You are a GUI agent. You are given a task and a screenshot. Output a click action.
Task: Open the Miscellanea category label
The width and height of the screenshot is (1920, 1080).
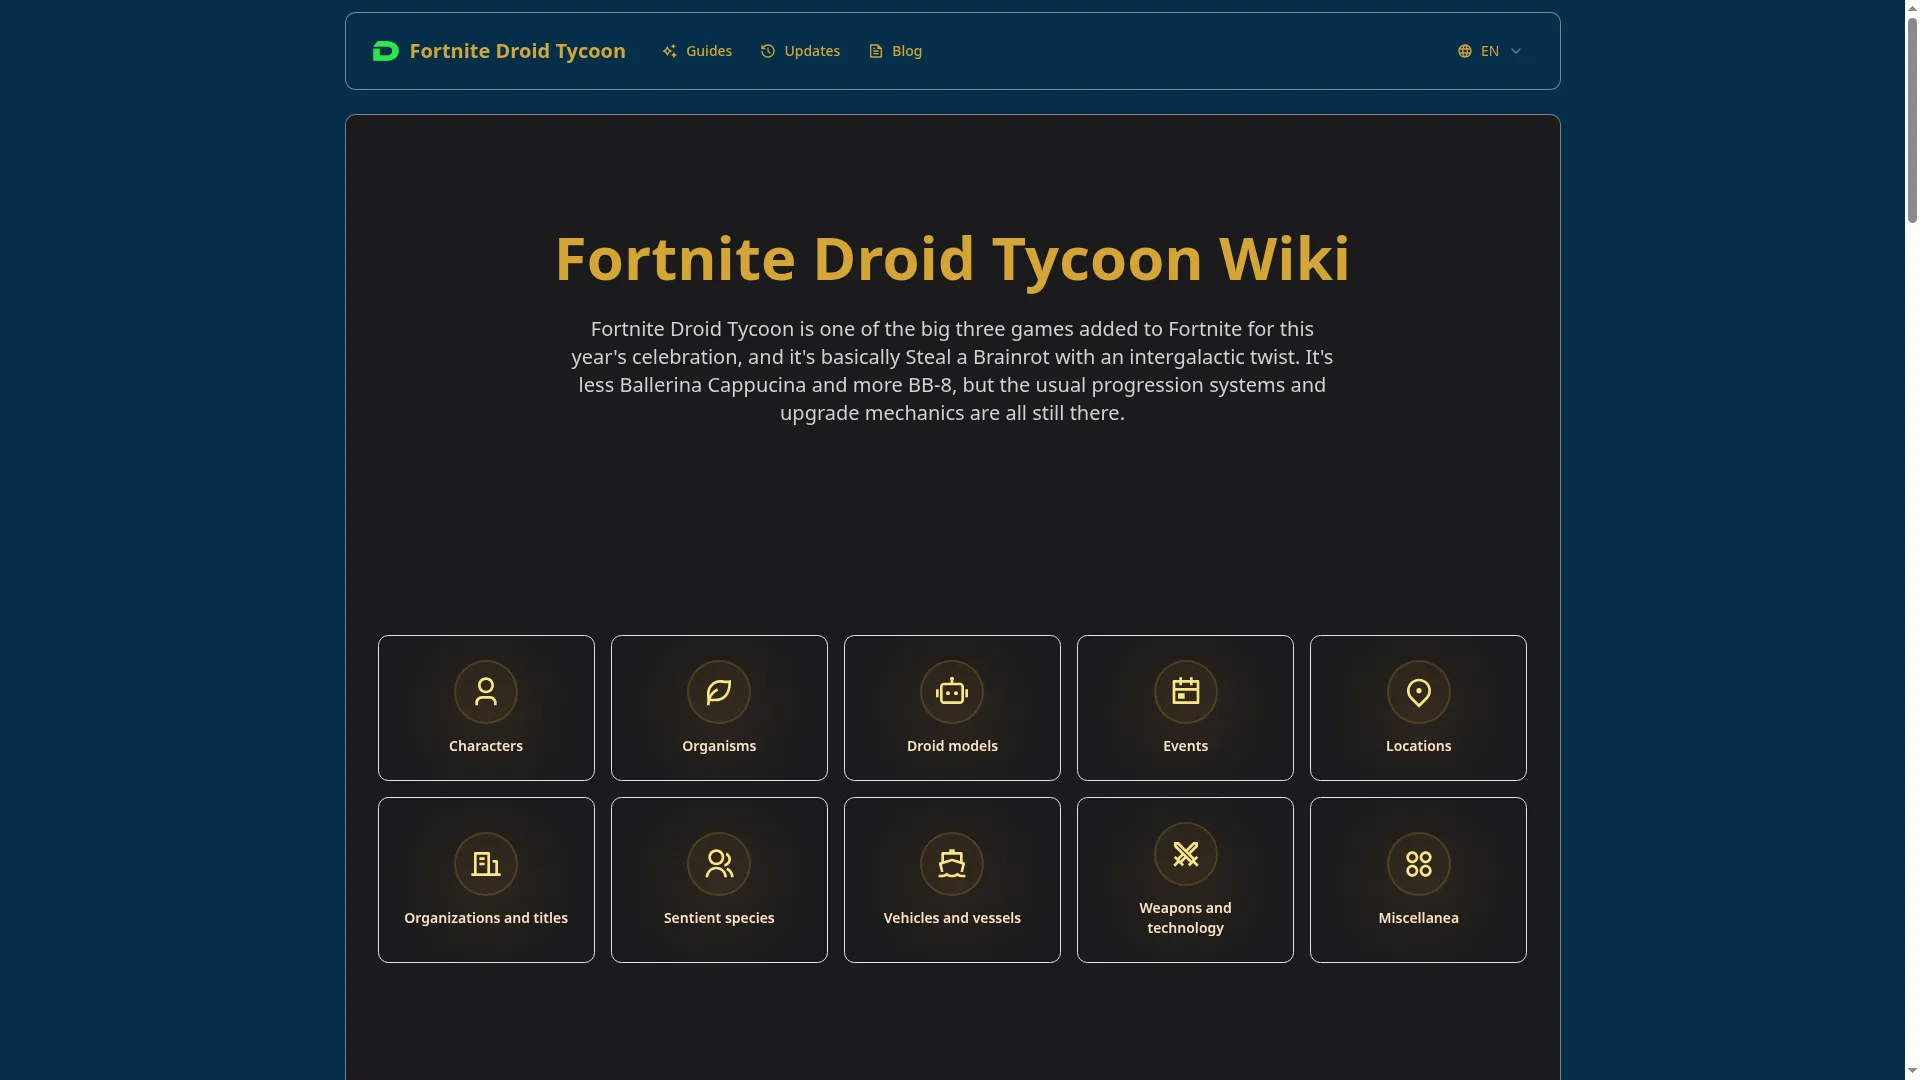(x=1419, y=918)
